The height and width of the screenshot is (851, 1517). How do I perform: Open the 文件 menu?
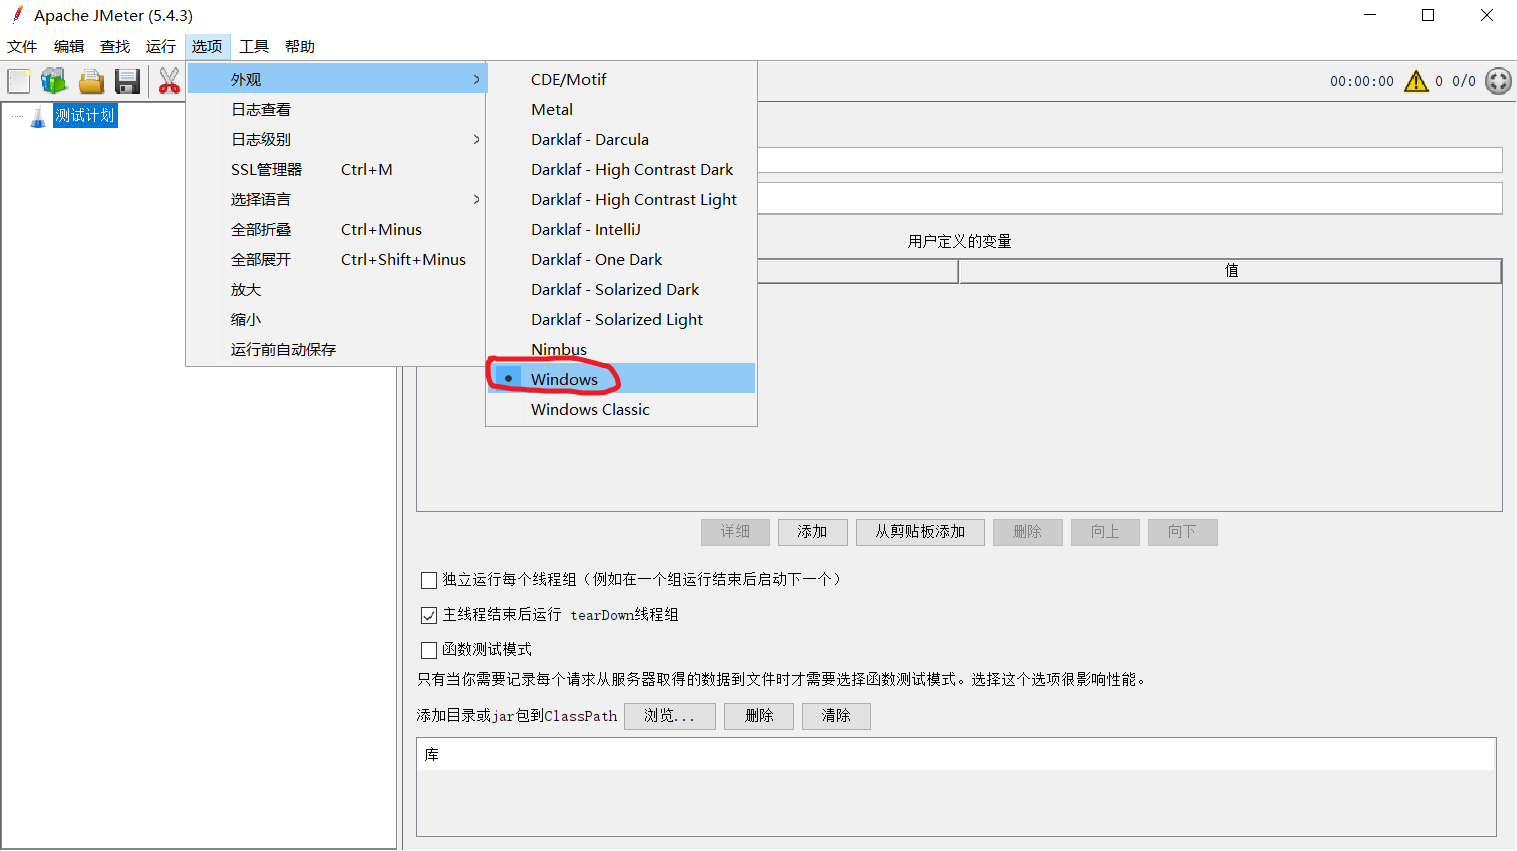click(22, 47)
